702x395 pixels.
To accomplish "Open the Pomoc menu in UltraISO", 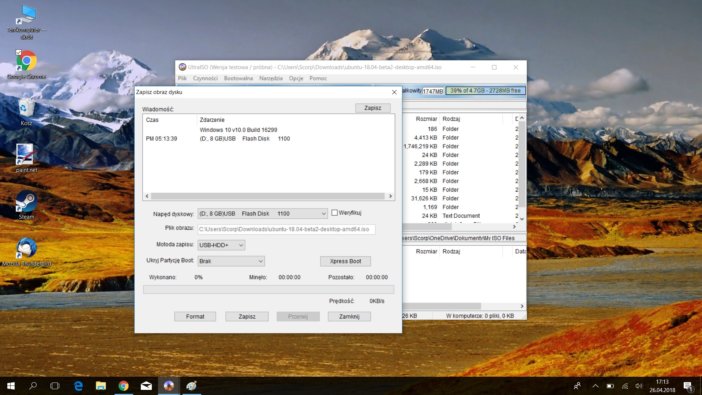I will (x=318, y=78).
